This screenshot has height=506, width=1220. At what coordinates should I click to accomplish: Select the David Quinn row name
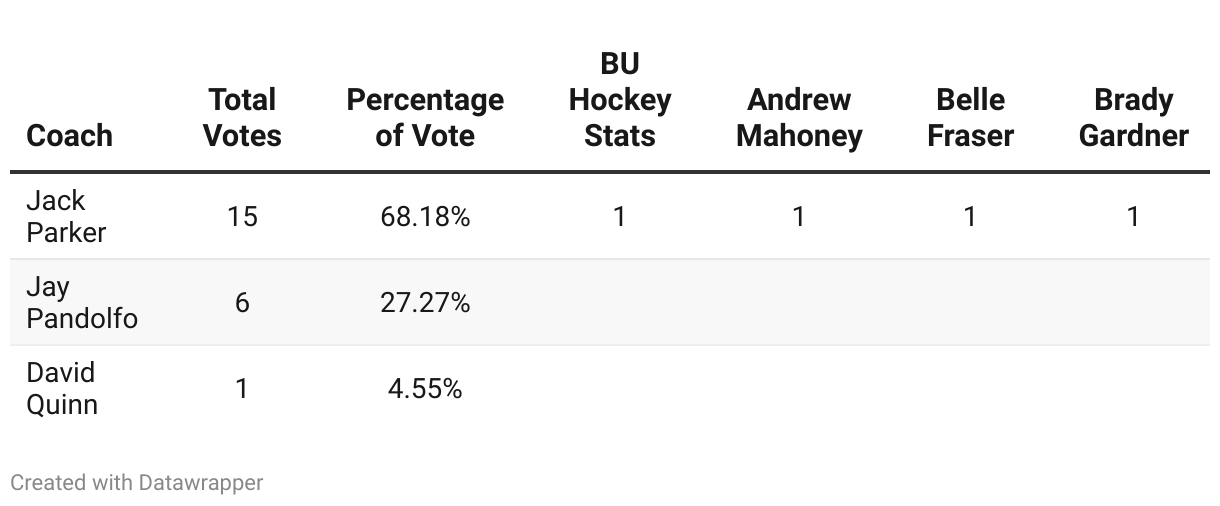coord(62,388)
